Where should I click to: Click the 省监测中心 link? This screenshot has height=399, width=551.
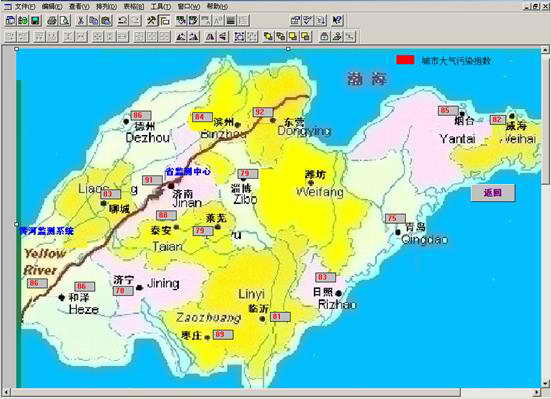[x=188, y=172]
